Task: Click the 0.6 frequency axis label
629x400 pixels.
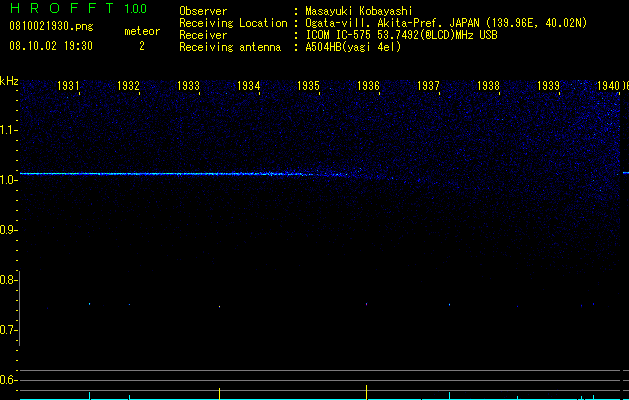Action: click(8, 380)
